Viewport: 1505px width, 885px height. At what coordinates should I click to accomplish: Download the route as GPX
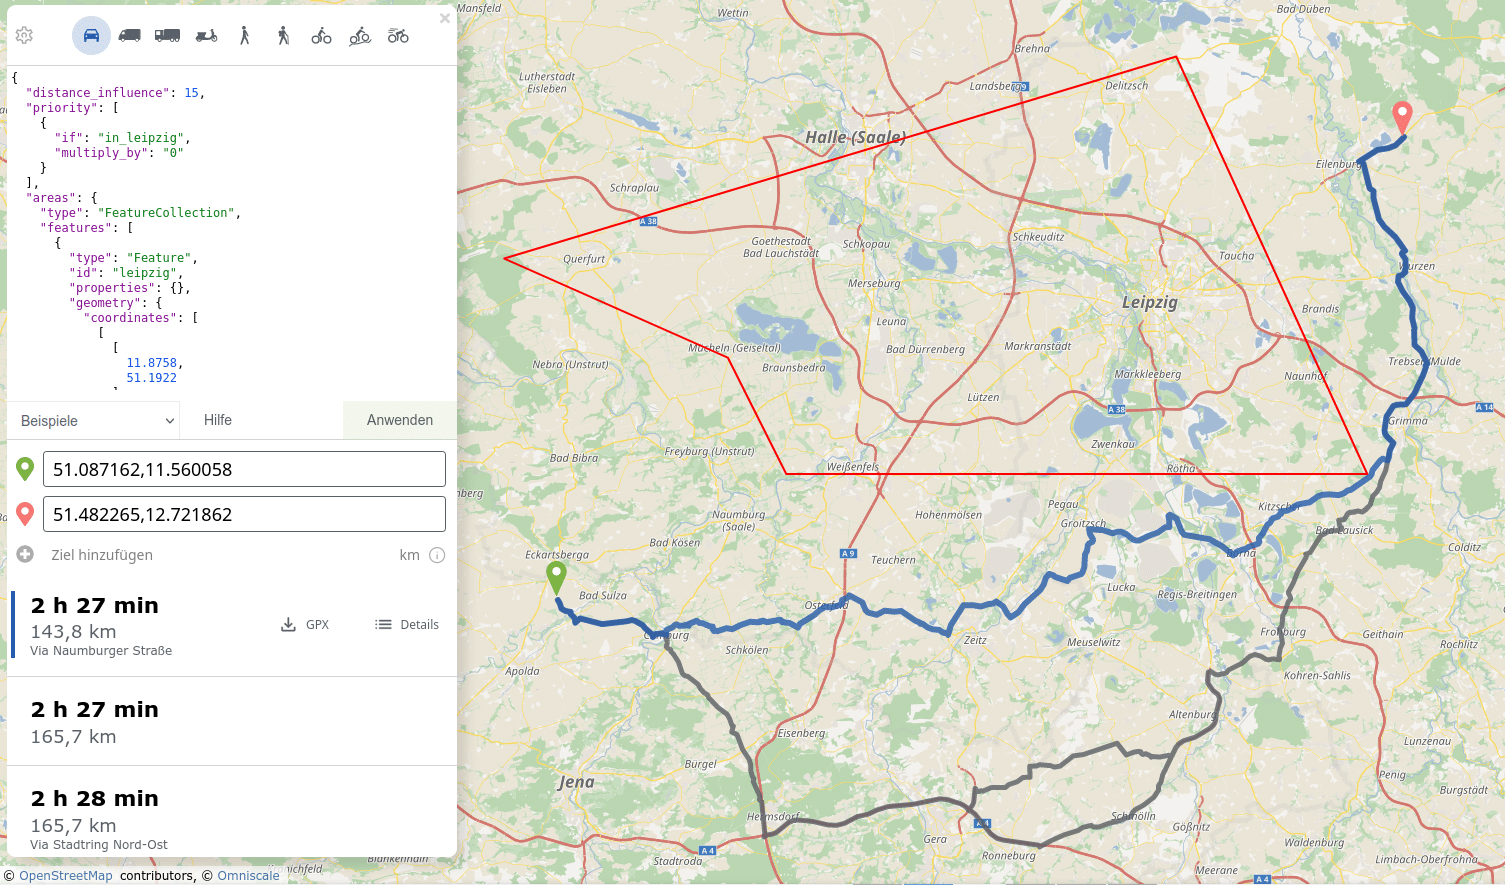tap(304, 625)
